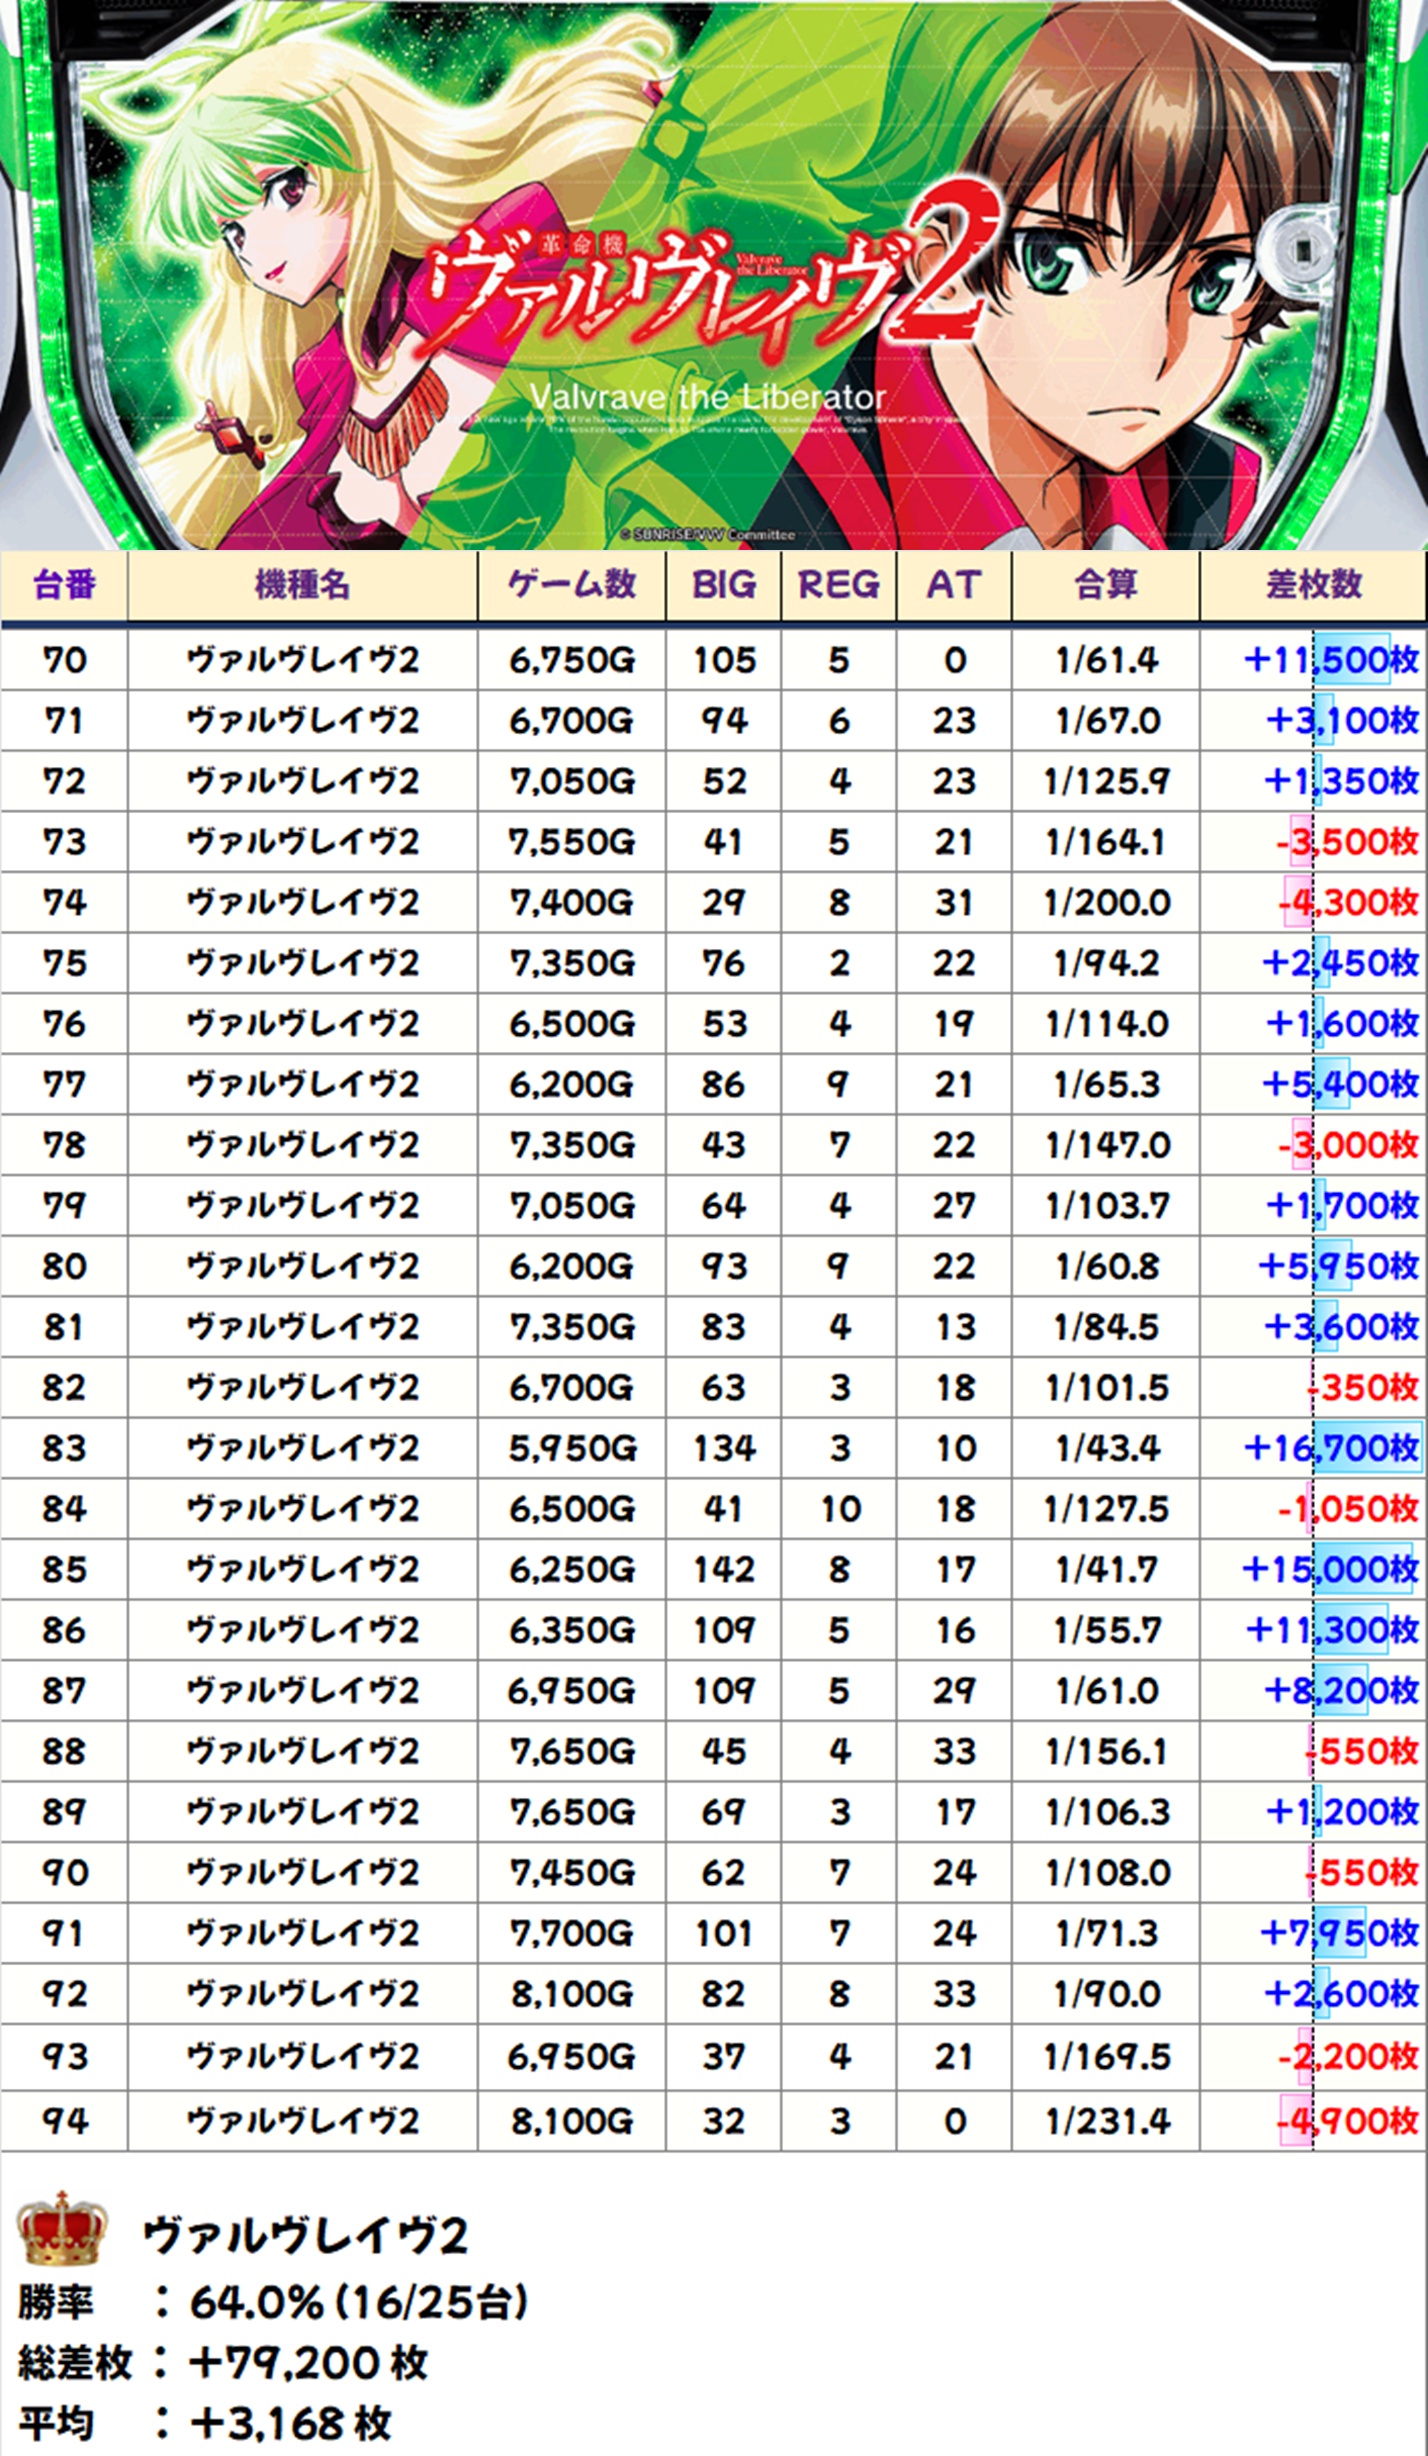Click the 1/231.4 combined rate
This screenshot has width=1428, height=2456.
(x=1106, y=2121)
